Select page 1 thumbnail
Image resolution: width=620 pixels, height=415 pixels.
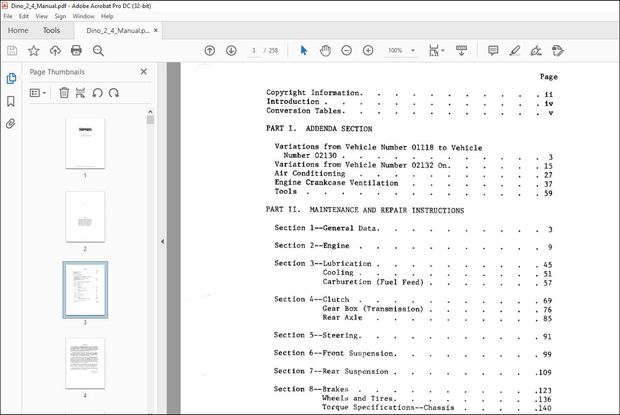pyautogui.click(x=85, y=143)
